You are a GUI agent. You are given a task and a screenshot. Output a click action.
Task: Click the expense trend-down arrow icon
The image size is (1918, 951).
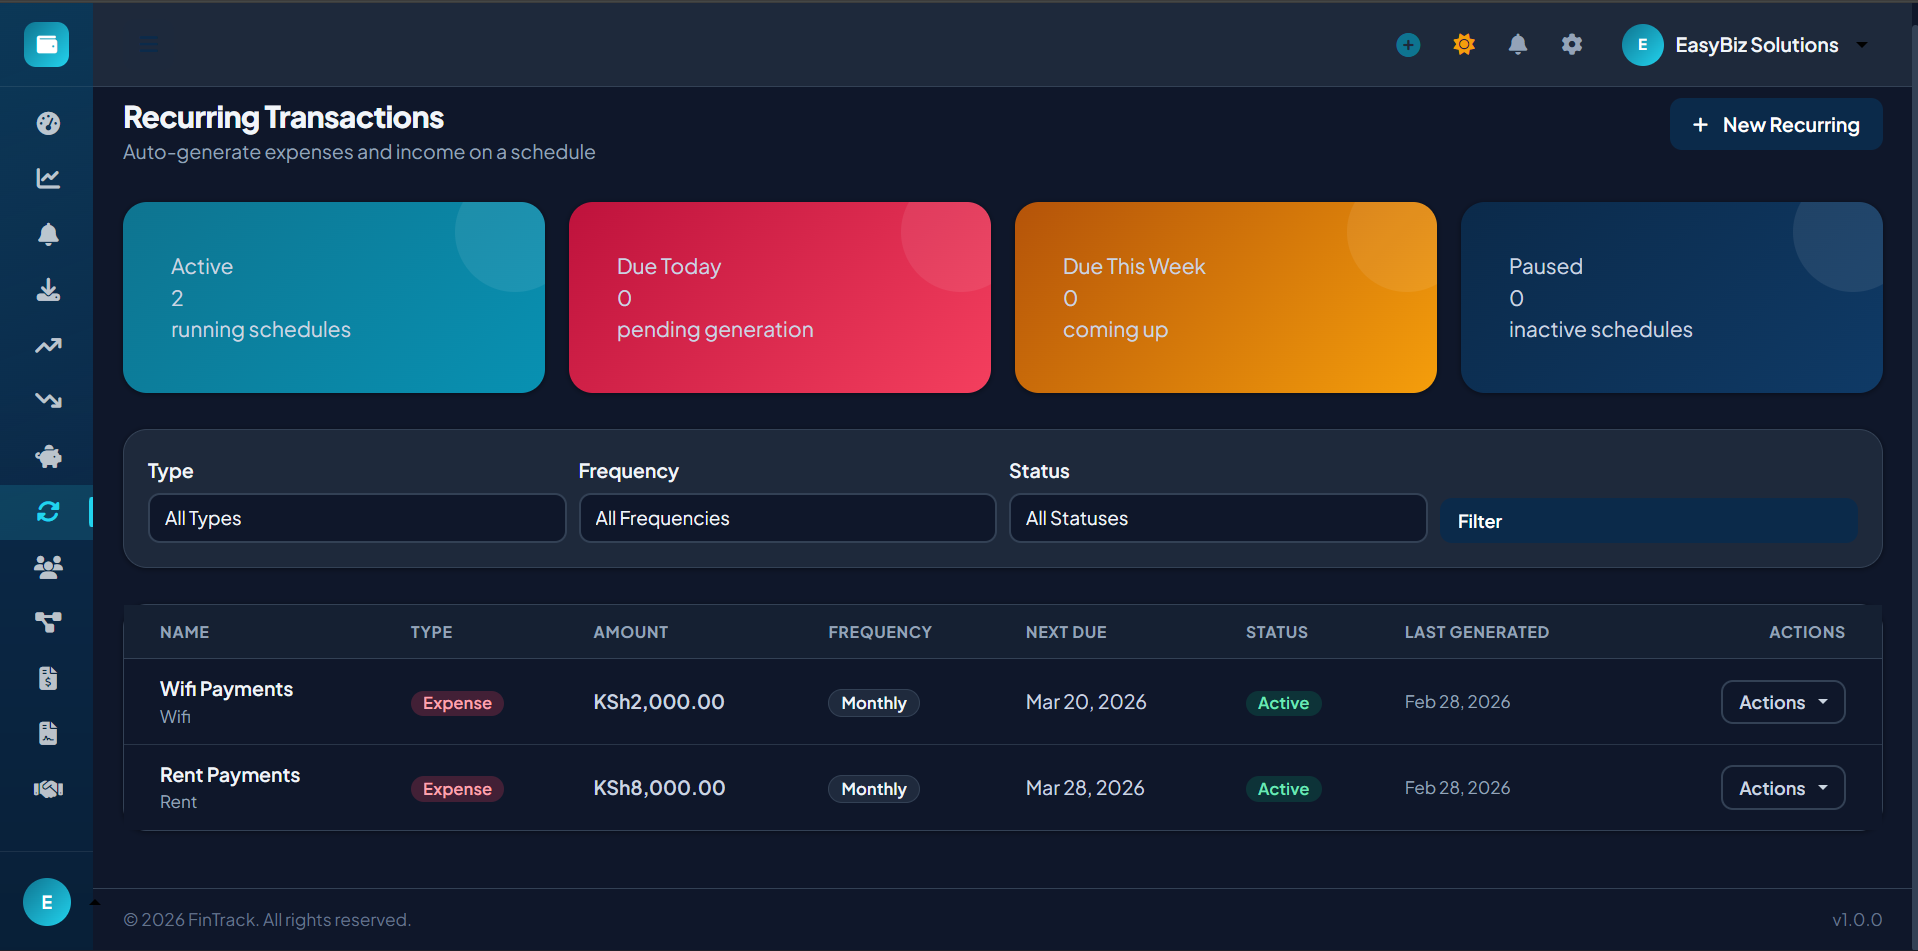[x=47, y=400]
